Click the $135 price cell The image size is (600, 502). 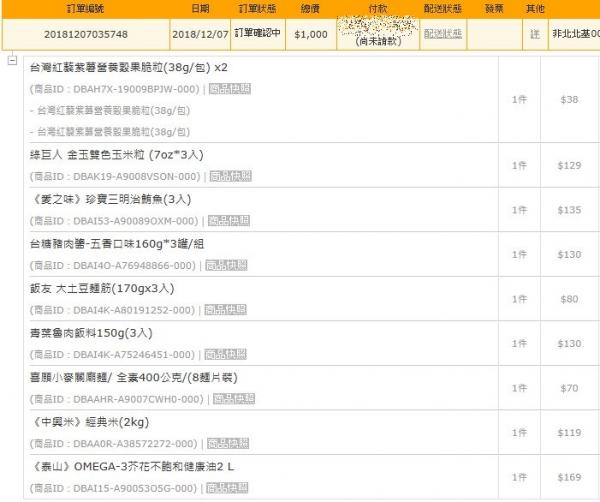(x=569, y=210)
